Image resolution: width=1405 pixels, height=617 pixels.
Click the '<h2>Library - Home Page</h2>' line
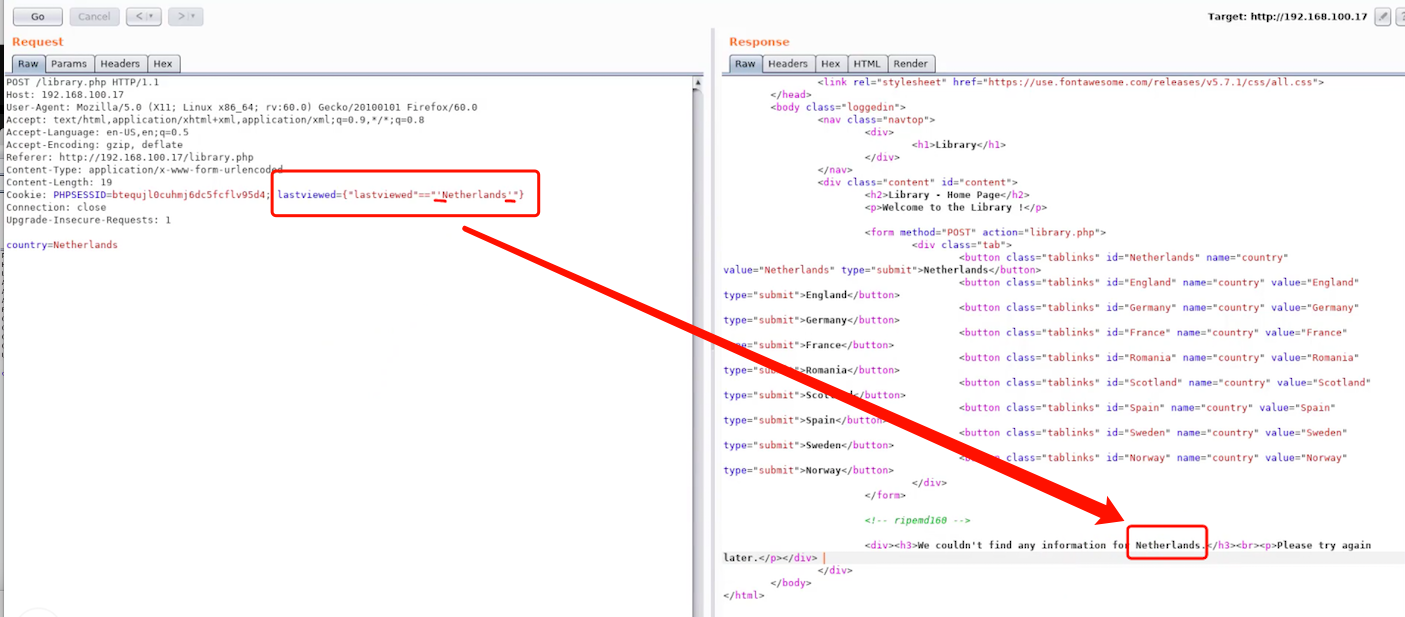[947, 195]
